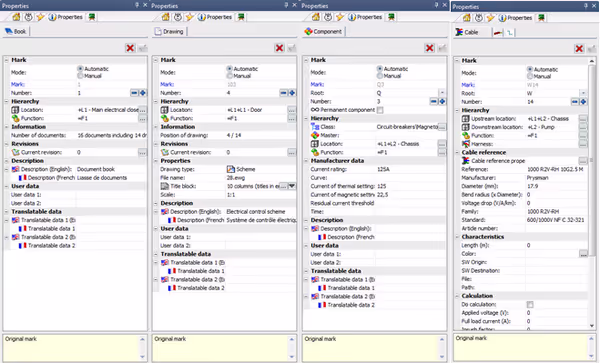Select Automatic mode in Drawing panel
Image resolution: width=600 pixels, height=363 pixels.
tap(229, 69)
